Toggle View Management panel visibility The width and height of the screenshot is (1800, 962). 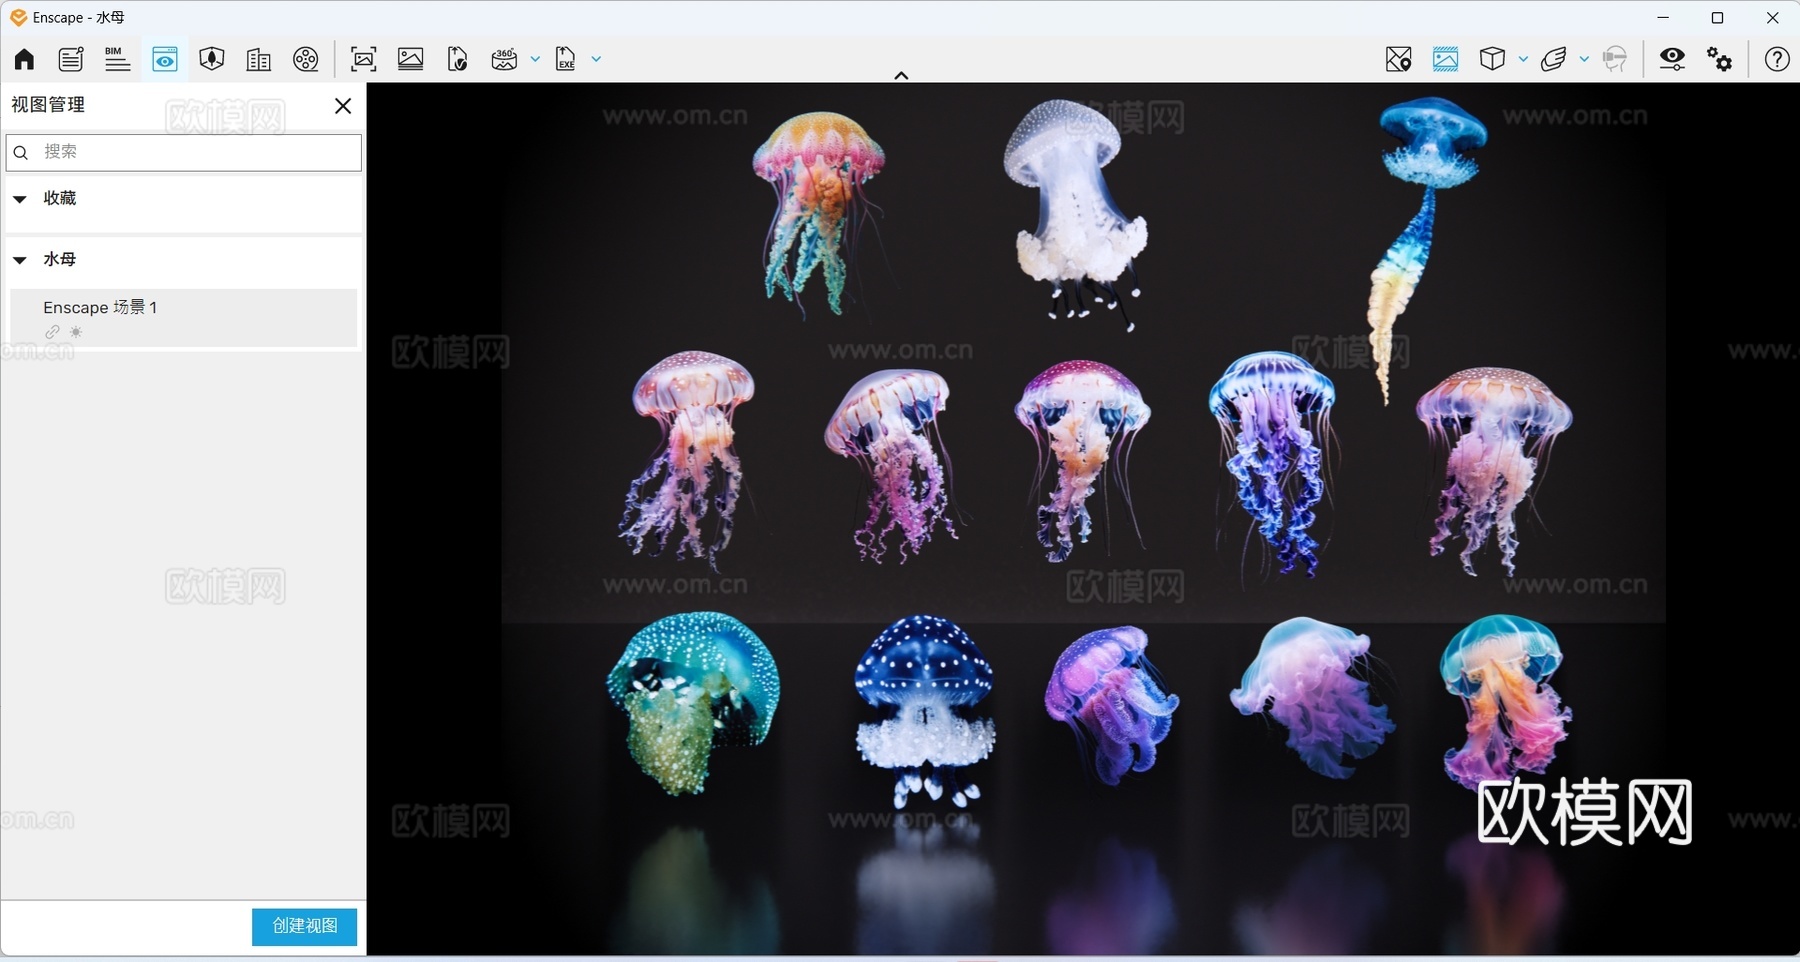click(164, 59)
